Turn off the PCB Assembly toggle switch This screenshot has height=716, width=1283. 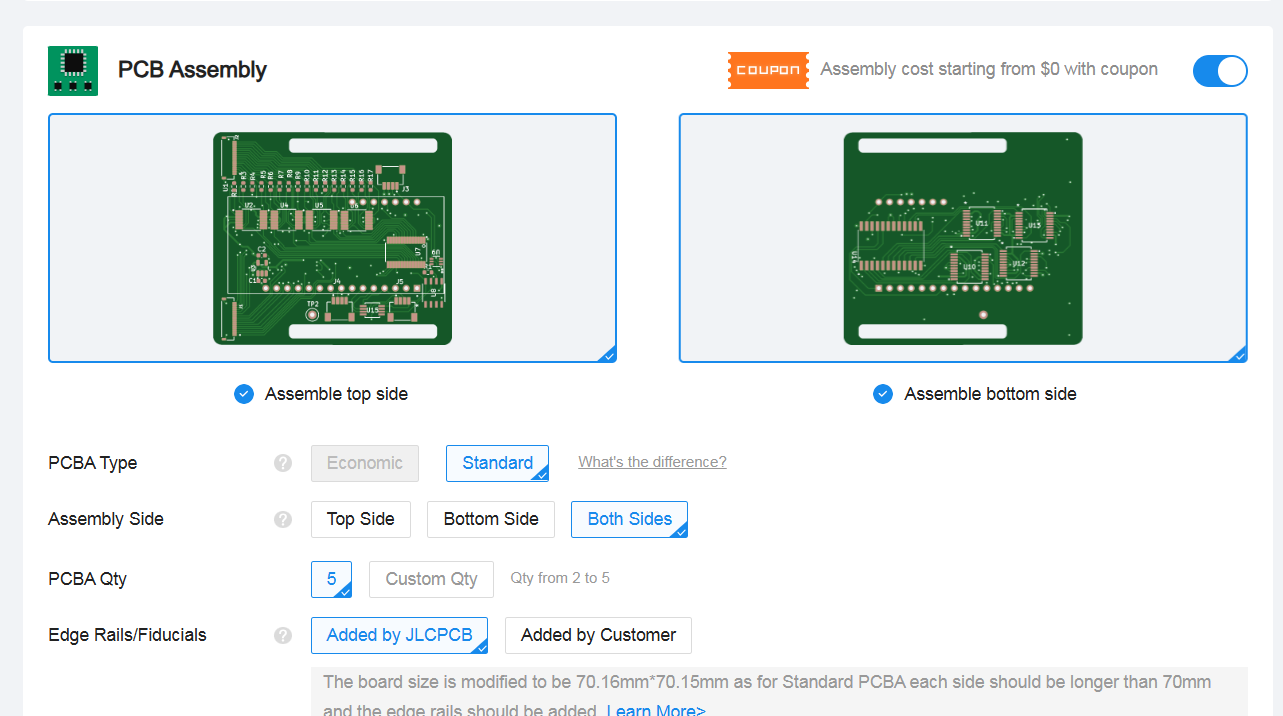tap(1219, 70)
